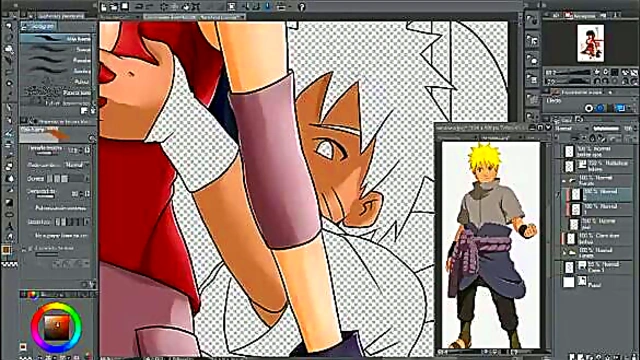Select the second brush preset in sub tool list
Viewport: 640px width, 360px height.
pos(56,49)
